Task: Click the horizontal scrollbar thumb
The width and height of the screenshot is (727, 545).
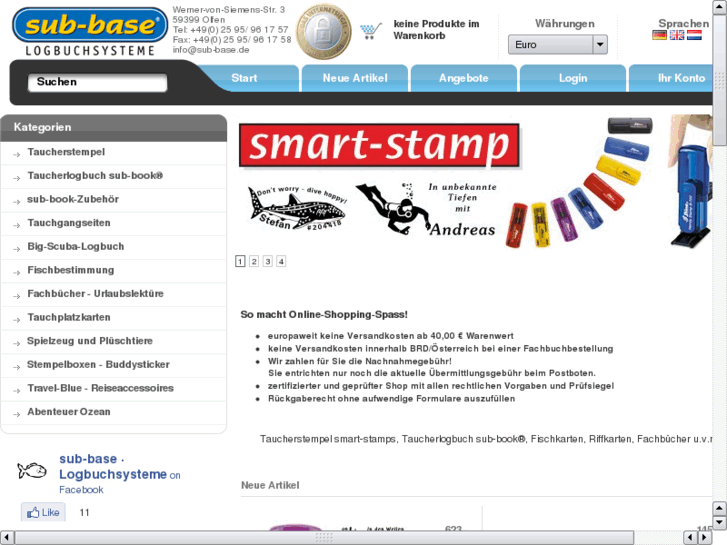Action: click(x=324, y=538)
